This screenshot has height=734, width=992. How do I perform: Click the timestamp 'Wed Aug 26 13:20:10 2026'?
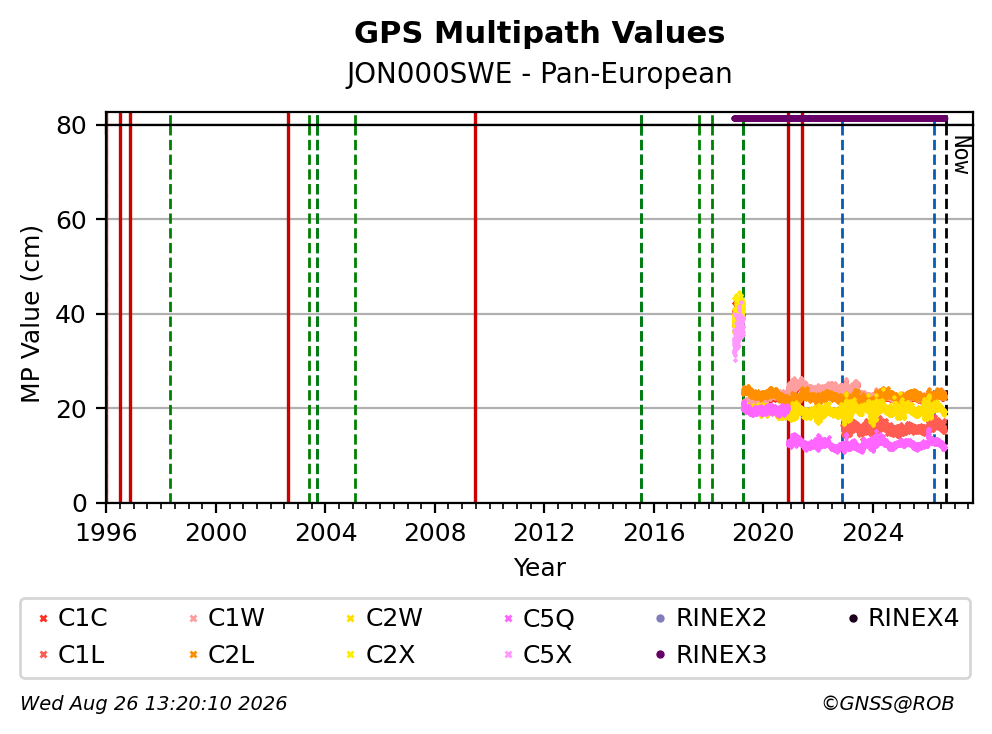(x=154, y=703)
